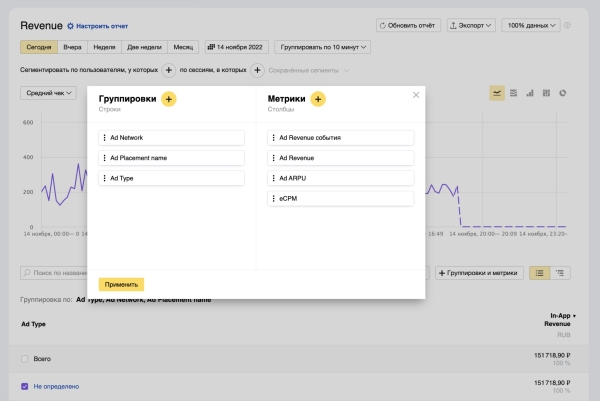Image resolution: width=600 pixels, height=401 pixels.
Task: Add a new grouping with the plus button
Action: (168, 99)
